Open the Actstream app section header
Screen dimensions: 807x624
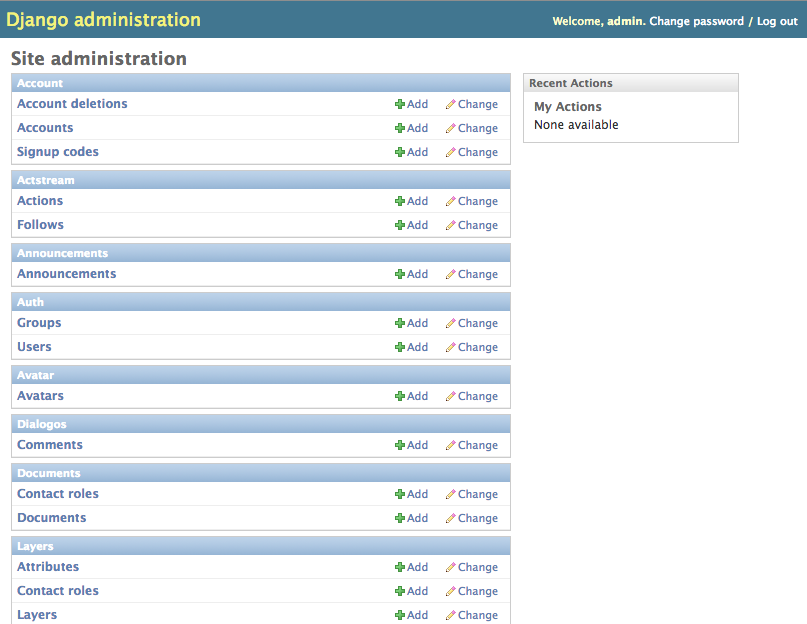pyautogui.click(x=46, y=180)
